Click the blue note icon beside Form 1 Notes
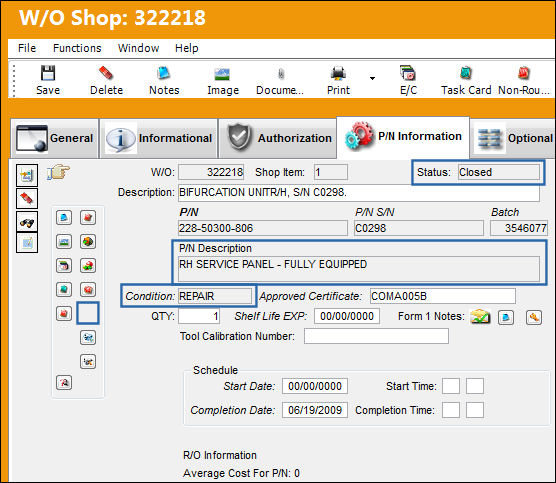The width and height of the screenshot is (556, 483). 506,317
